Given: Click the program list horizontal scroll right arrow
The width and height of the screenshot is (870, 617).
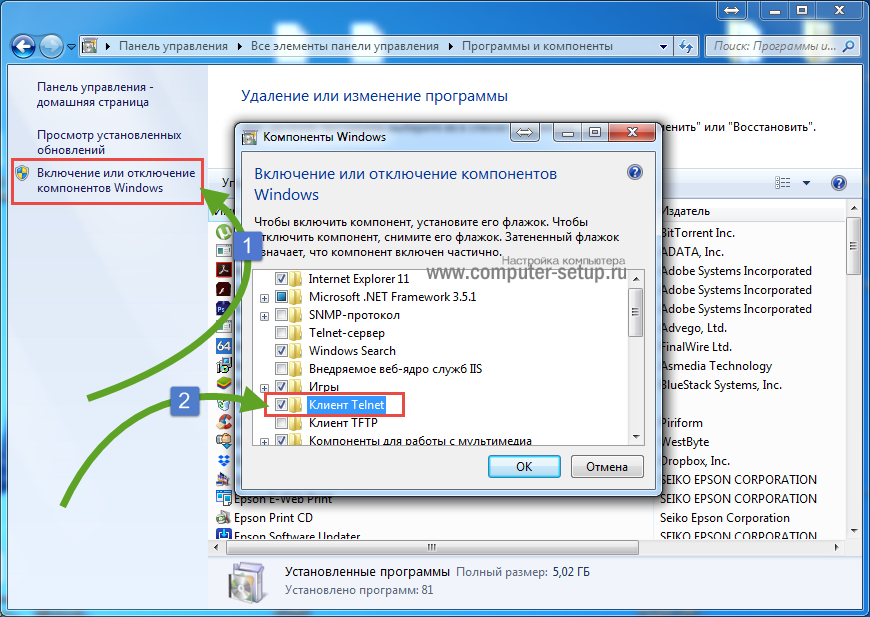Looking at the screenshot, I should [x=837, y=548].
